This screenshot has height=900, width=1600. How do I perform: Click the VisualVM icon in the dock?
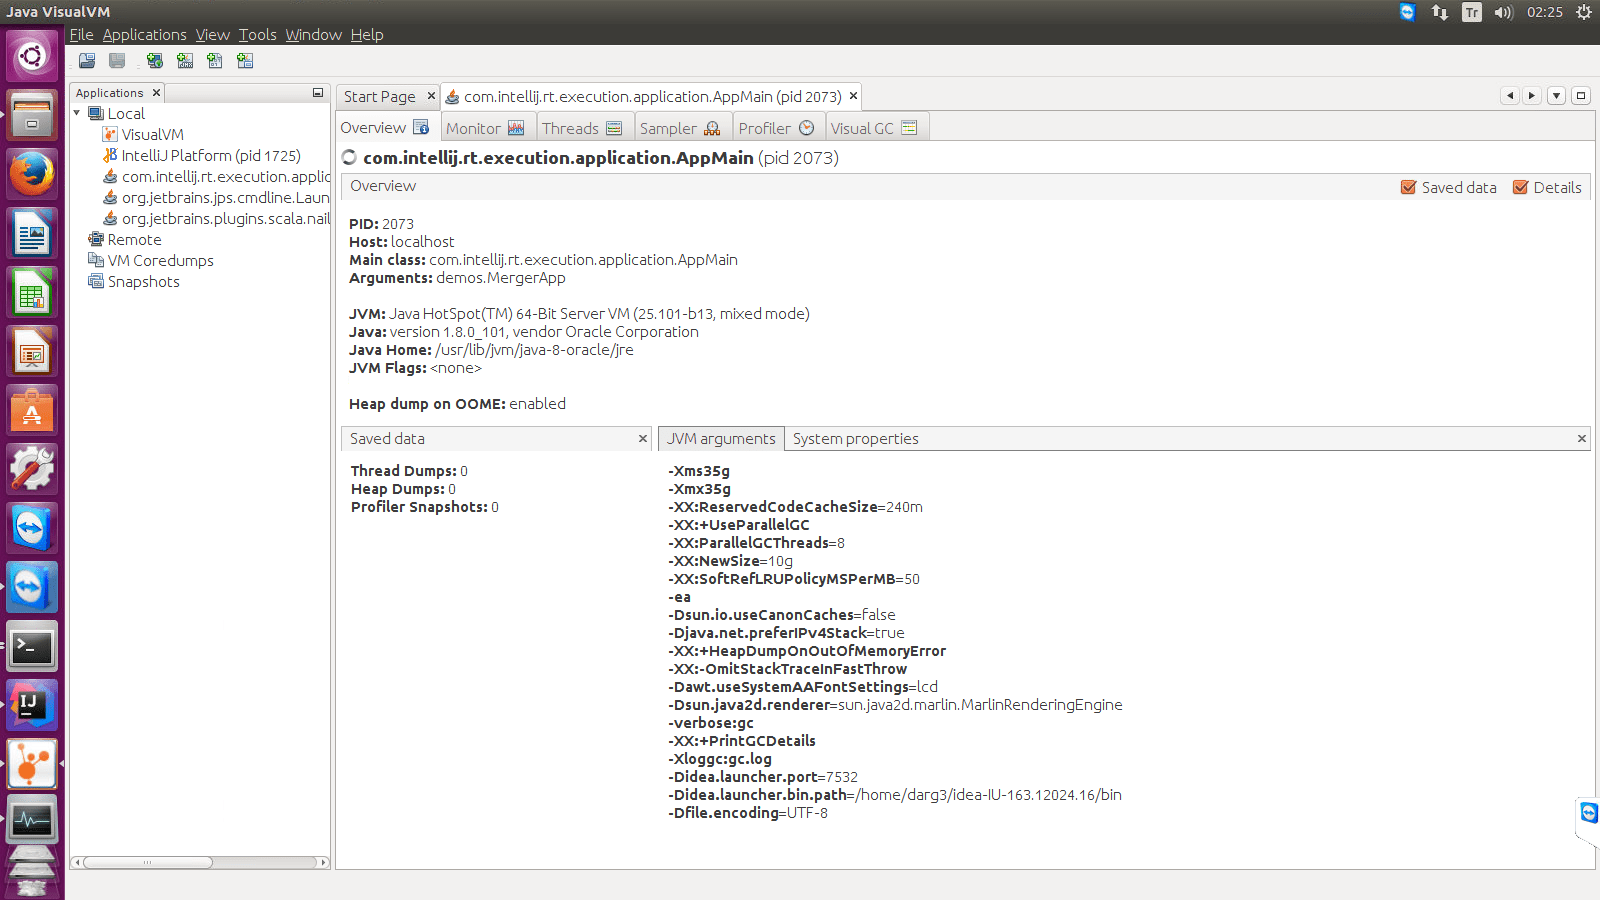point(32,764)
